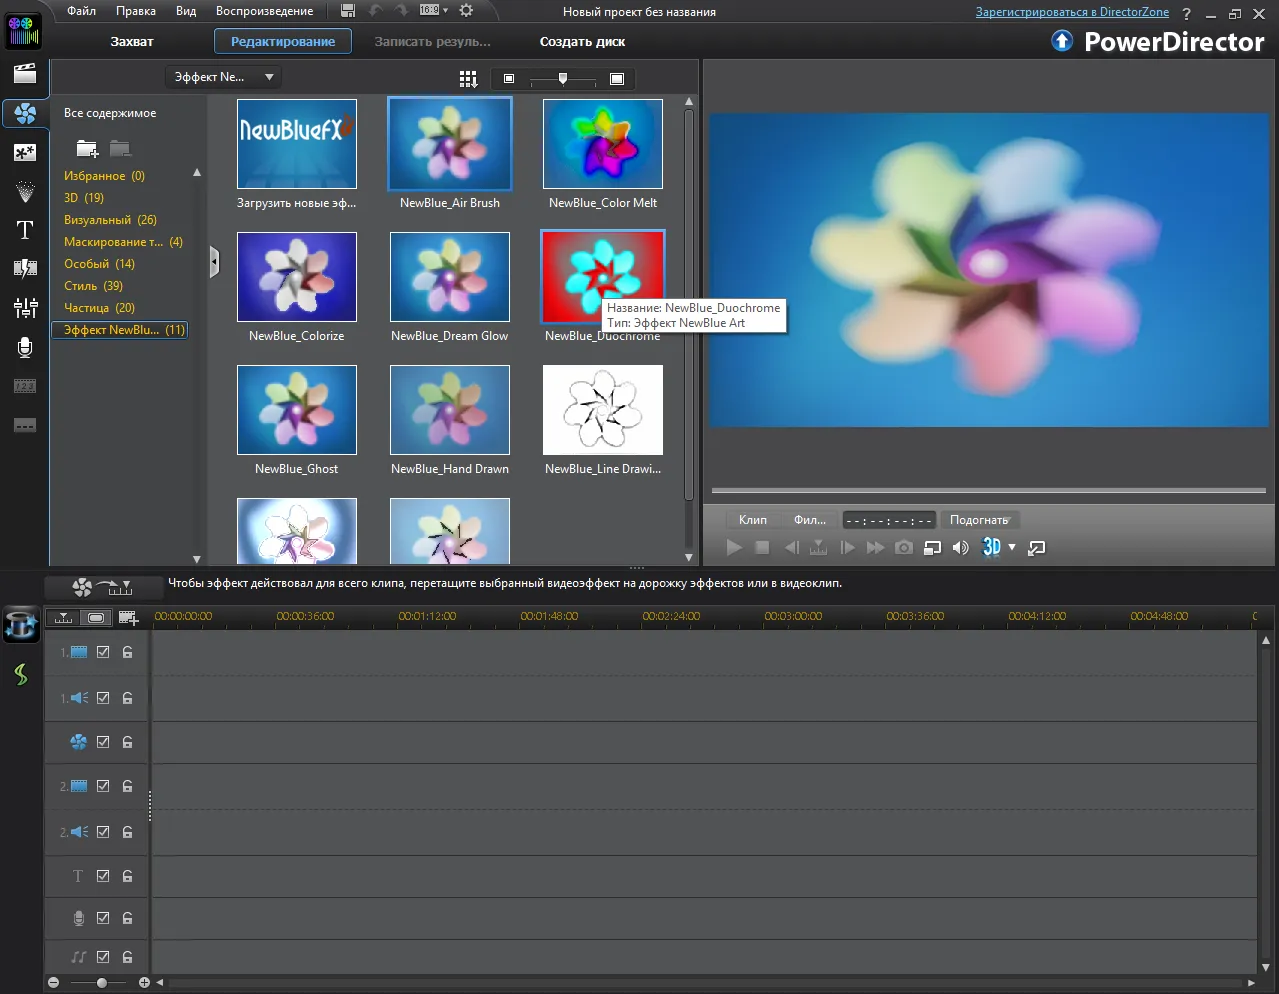Open the Media Room icon

click(25, 73)
